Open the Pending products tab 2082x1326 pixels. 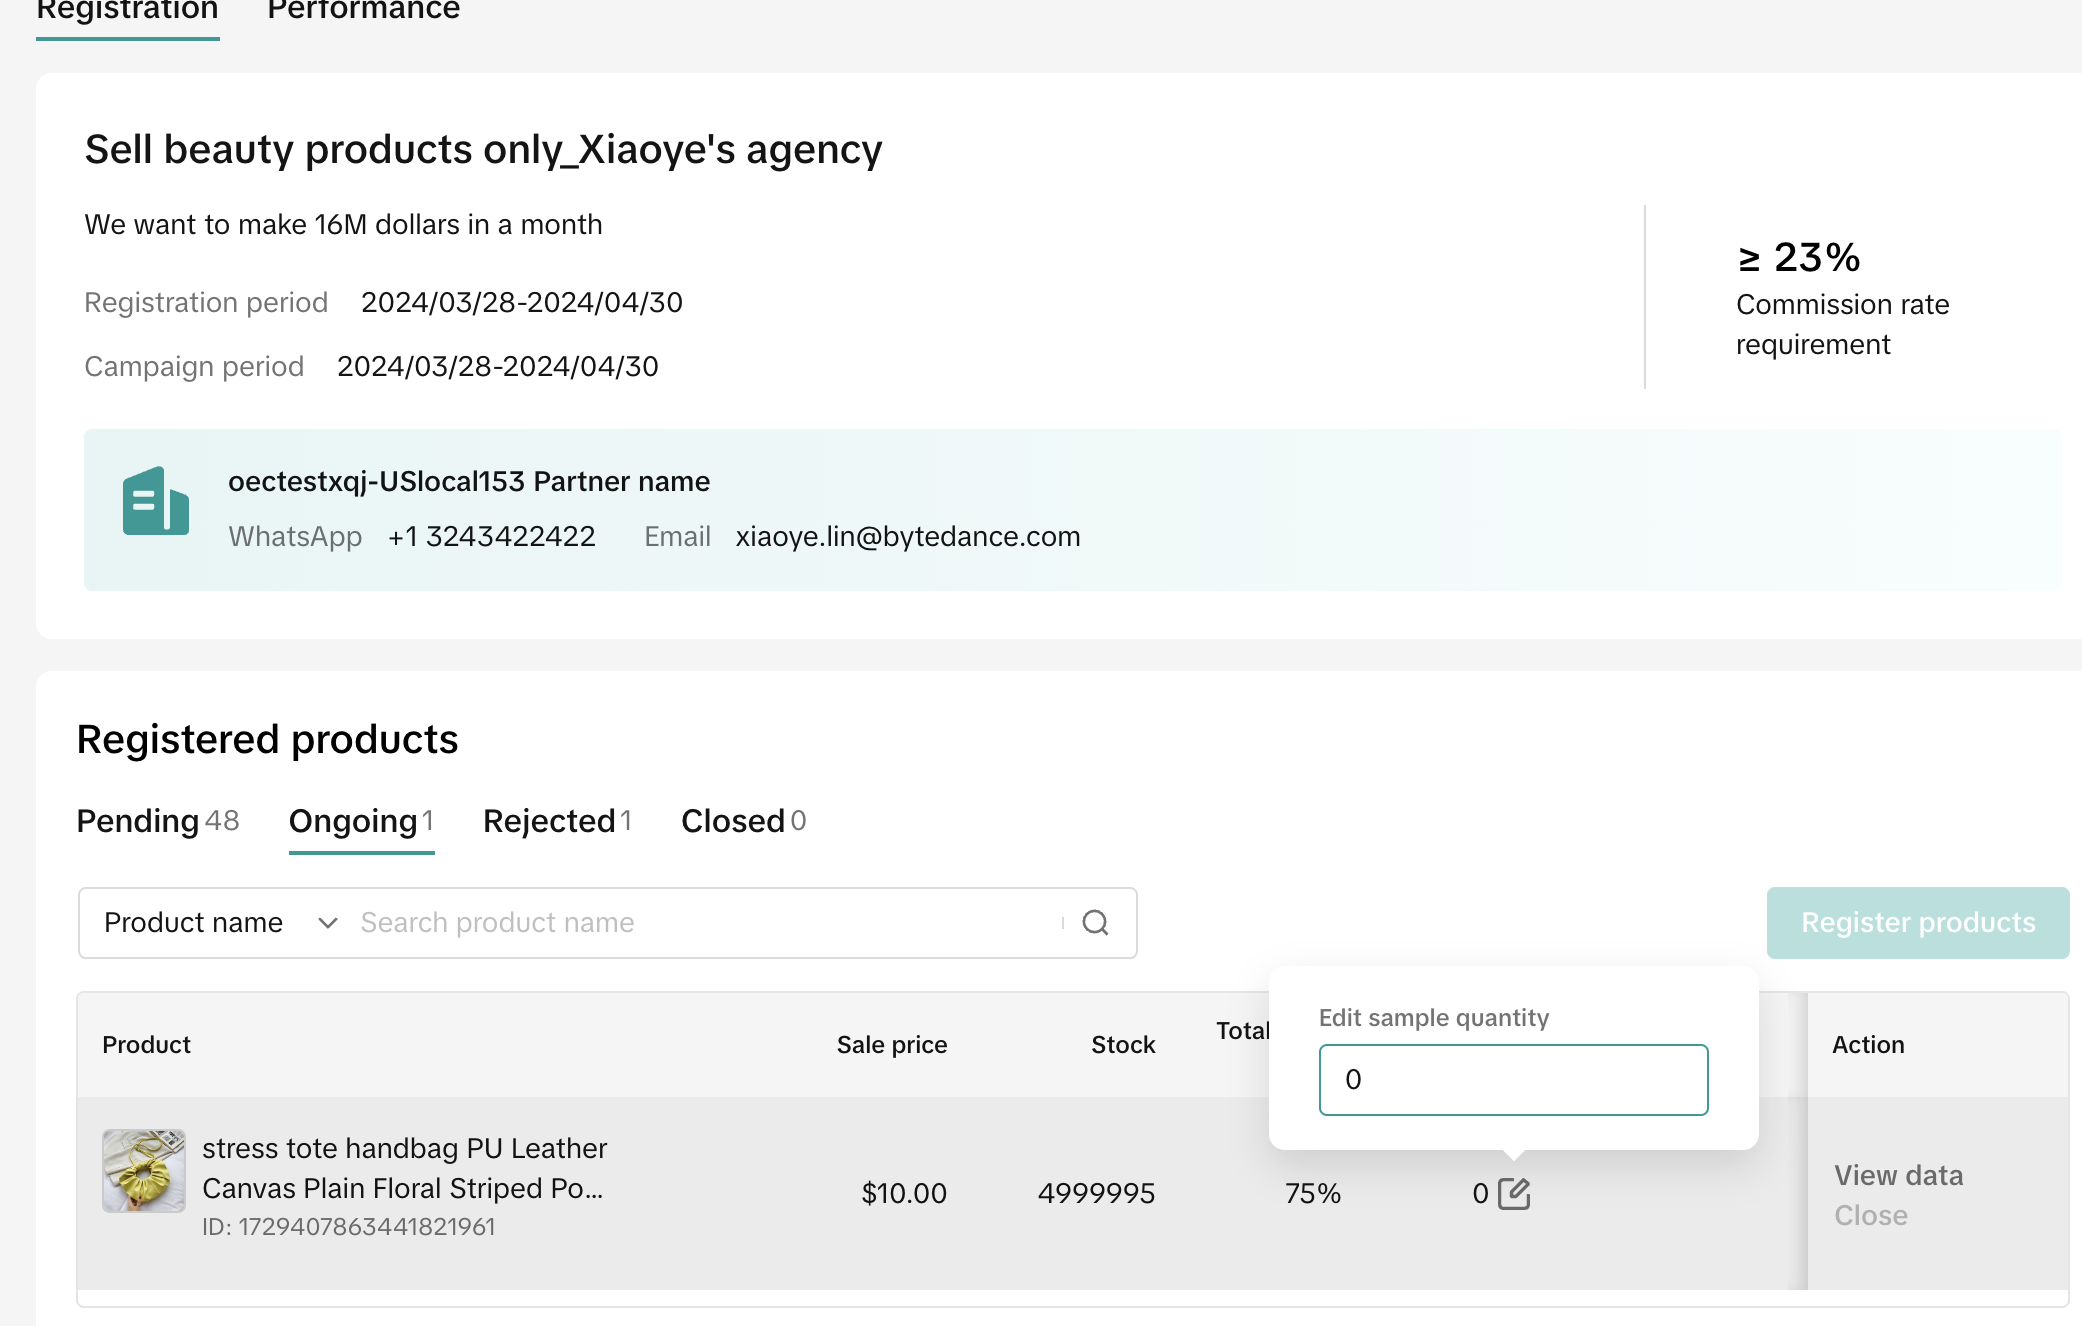[157, 821]
